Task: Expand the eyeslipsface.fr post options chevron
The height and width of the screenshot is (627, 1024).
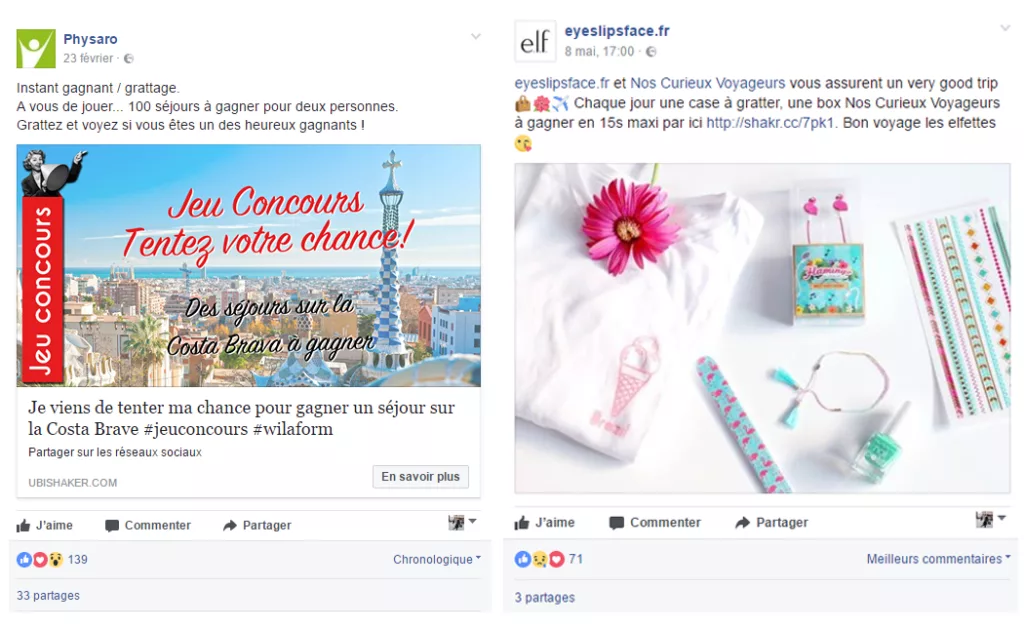Action: click(1005, 28)
